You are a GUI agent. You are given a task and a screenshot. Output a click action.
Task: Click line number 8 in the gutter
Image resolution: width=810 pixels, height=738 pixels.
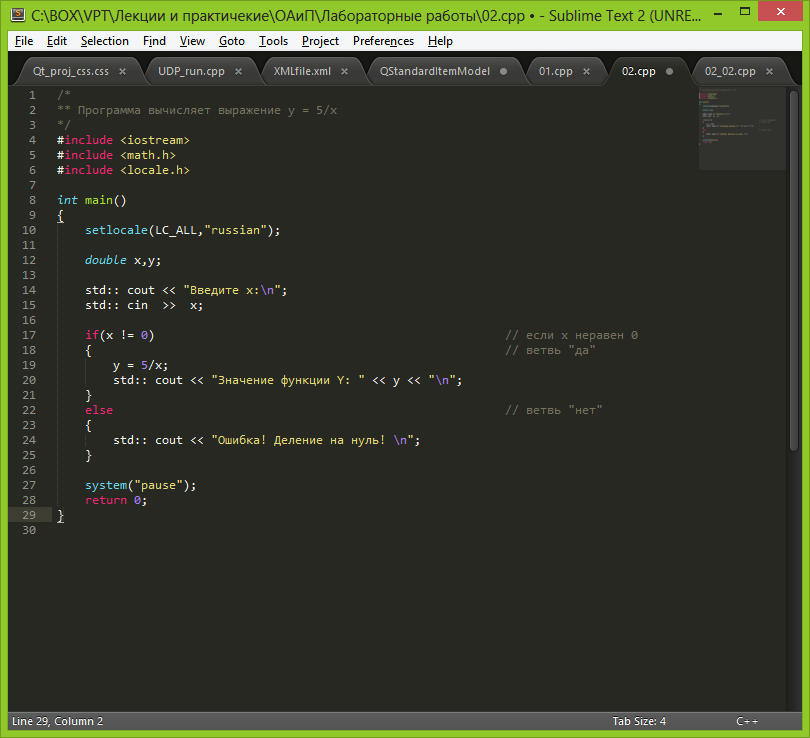point(32,200)
